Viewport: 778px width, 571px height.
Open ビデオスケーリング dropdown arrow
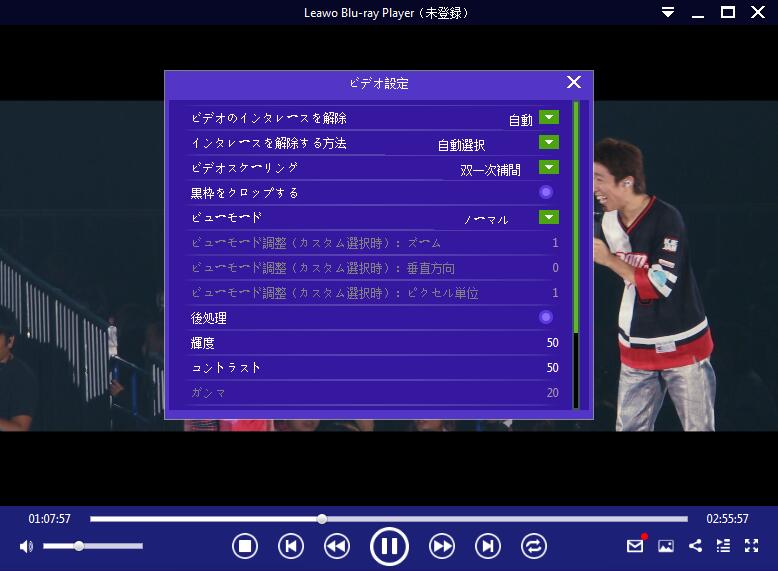coord(549,167)
